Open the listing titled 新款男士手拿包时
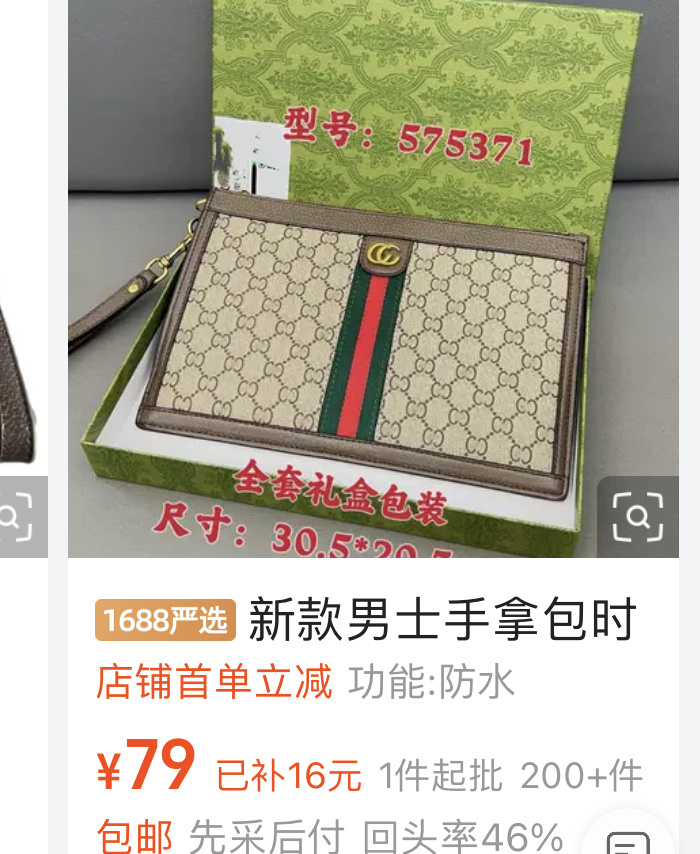 442,620
